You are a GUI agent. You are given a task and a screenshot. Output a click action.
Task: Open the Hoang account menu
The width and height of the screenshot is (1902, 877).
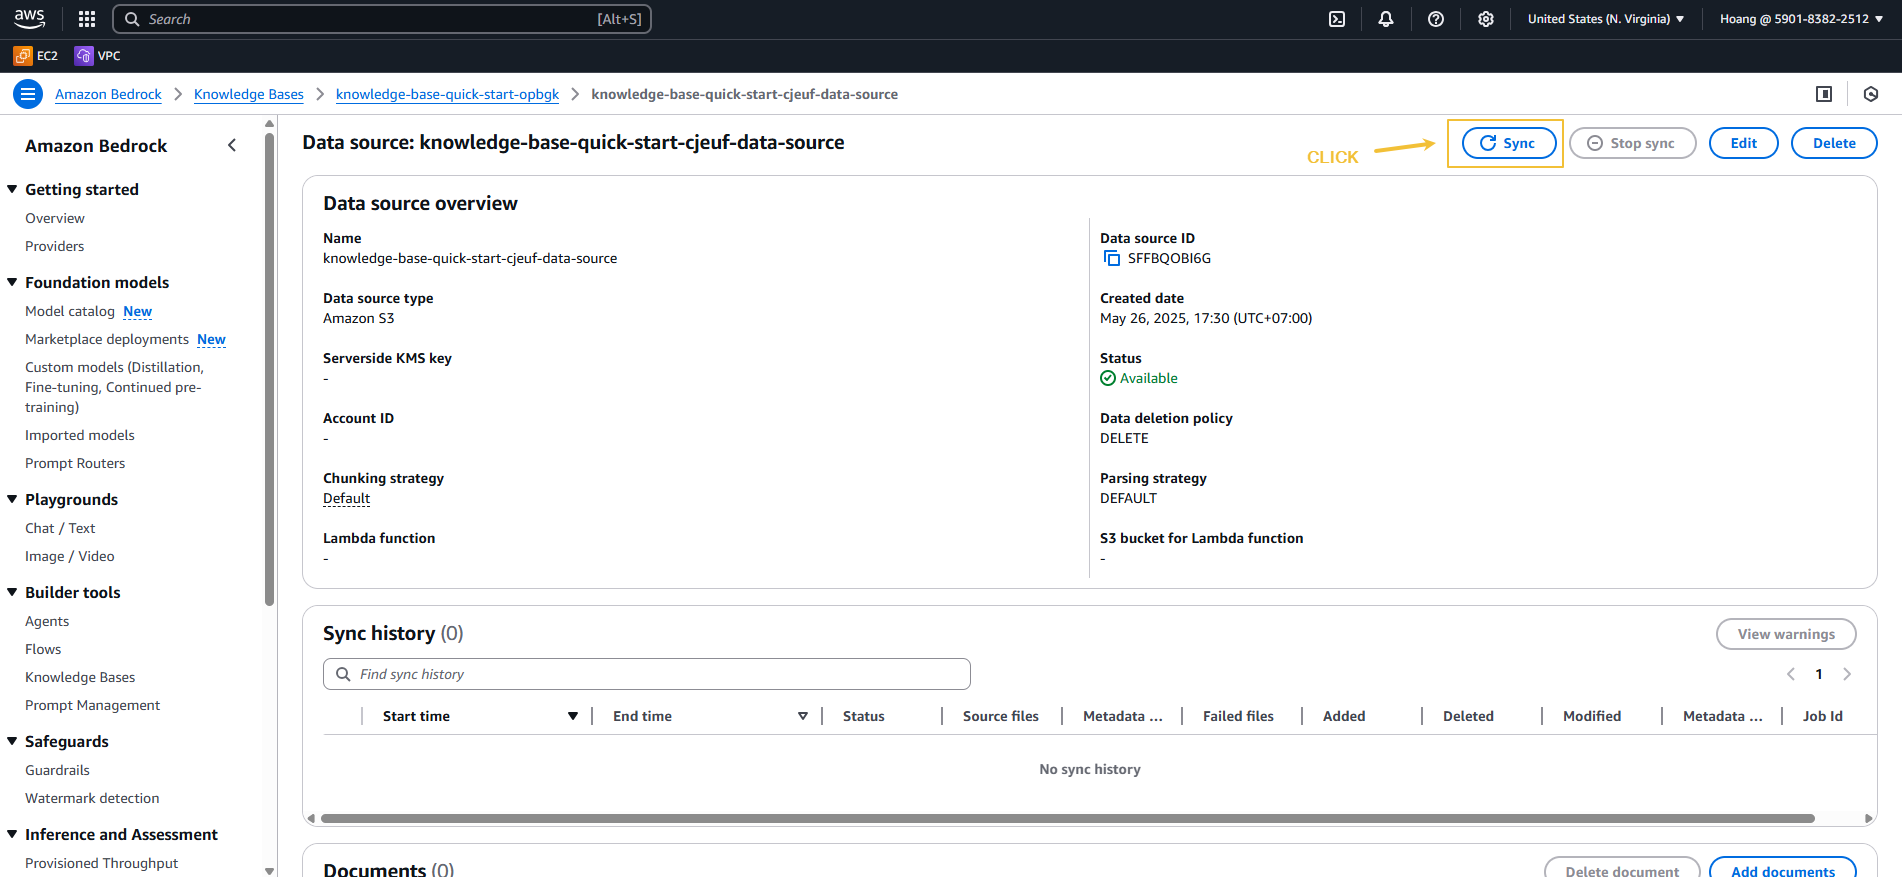coord(1801,19)
